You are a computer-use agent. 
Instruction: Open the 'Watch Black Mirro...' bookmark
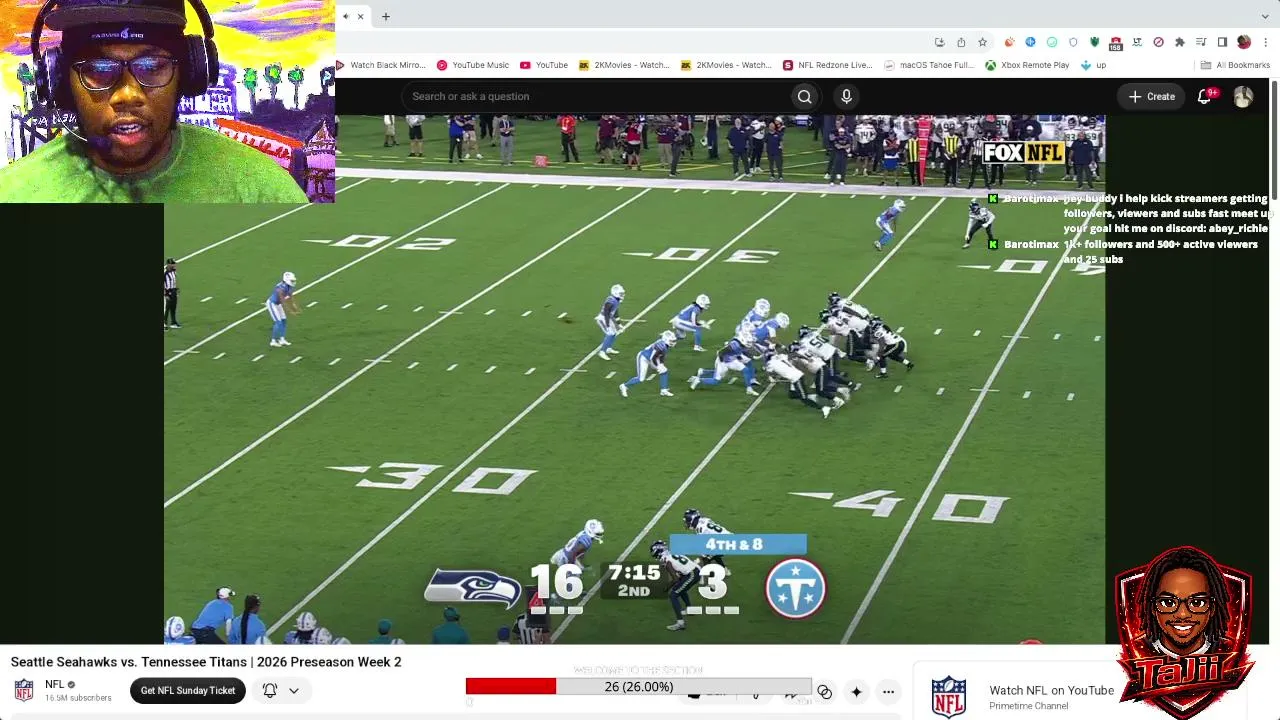(382, 65)
